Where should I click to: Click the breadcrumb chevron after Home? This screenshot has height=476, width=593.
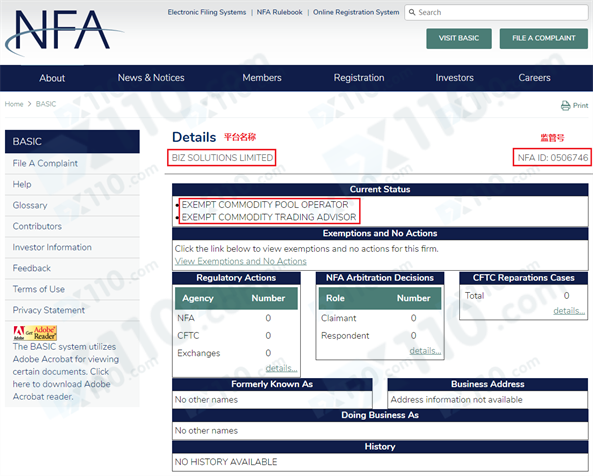coord(29,104)
